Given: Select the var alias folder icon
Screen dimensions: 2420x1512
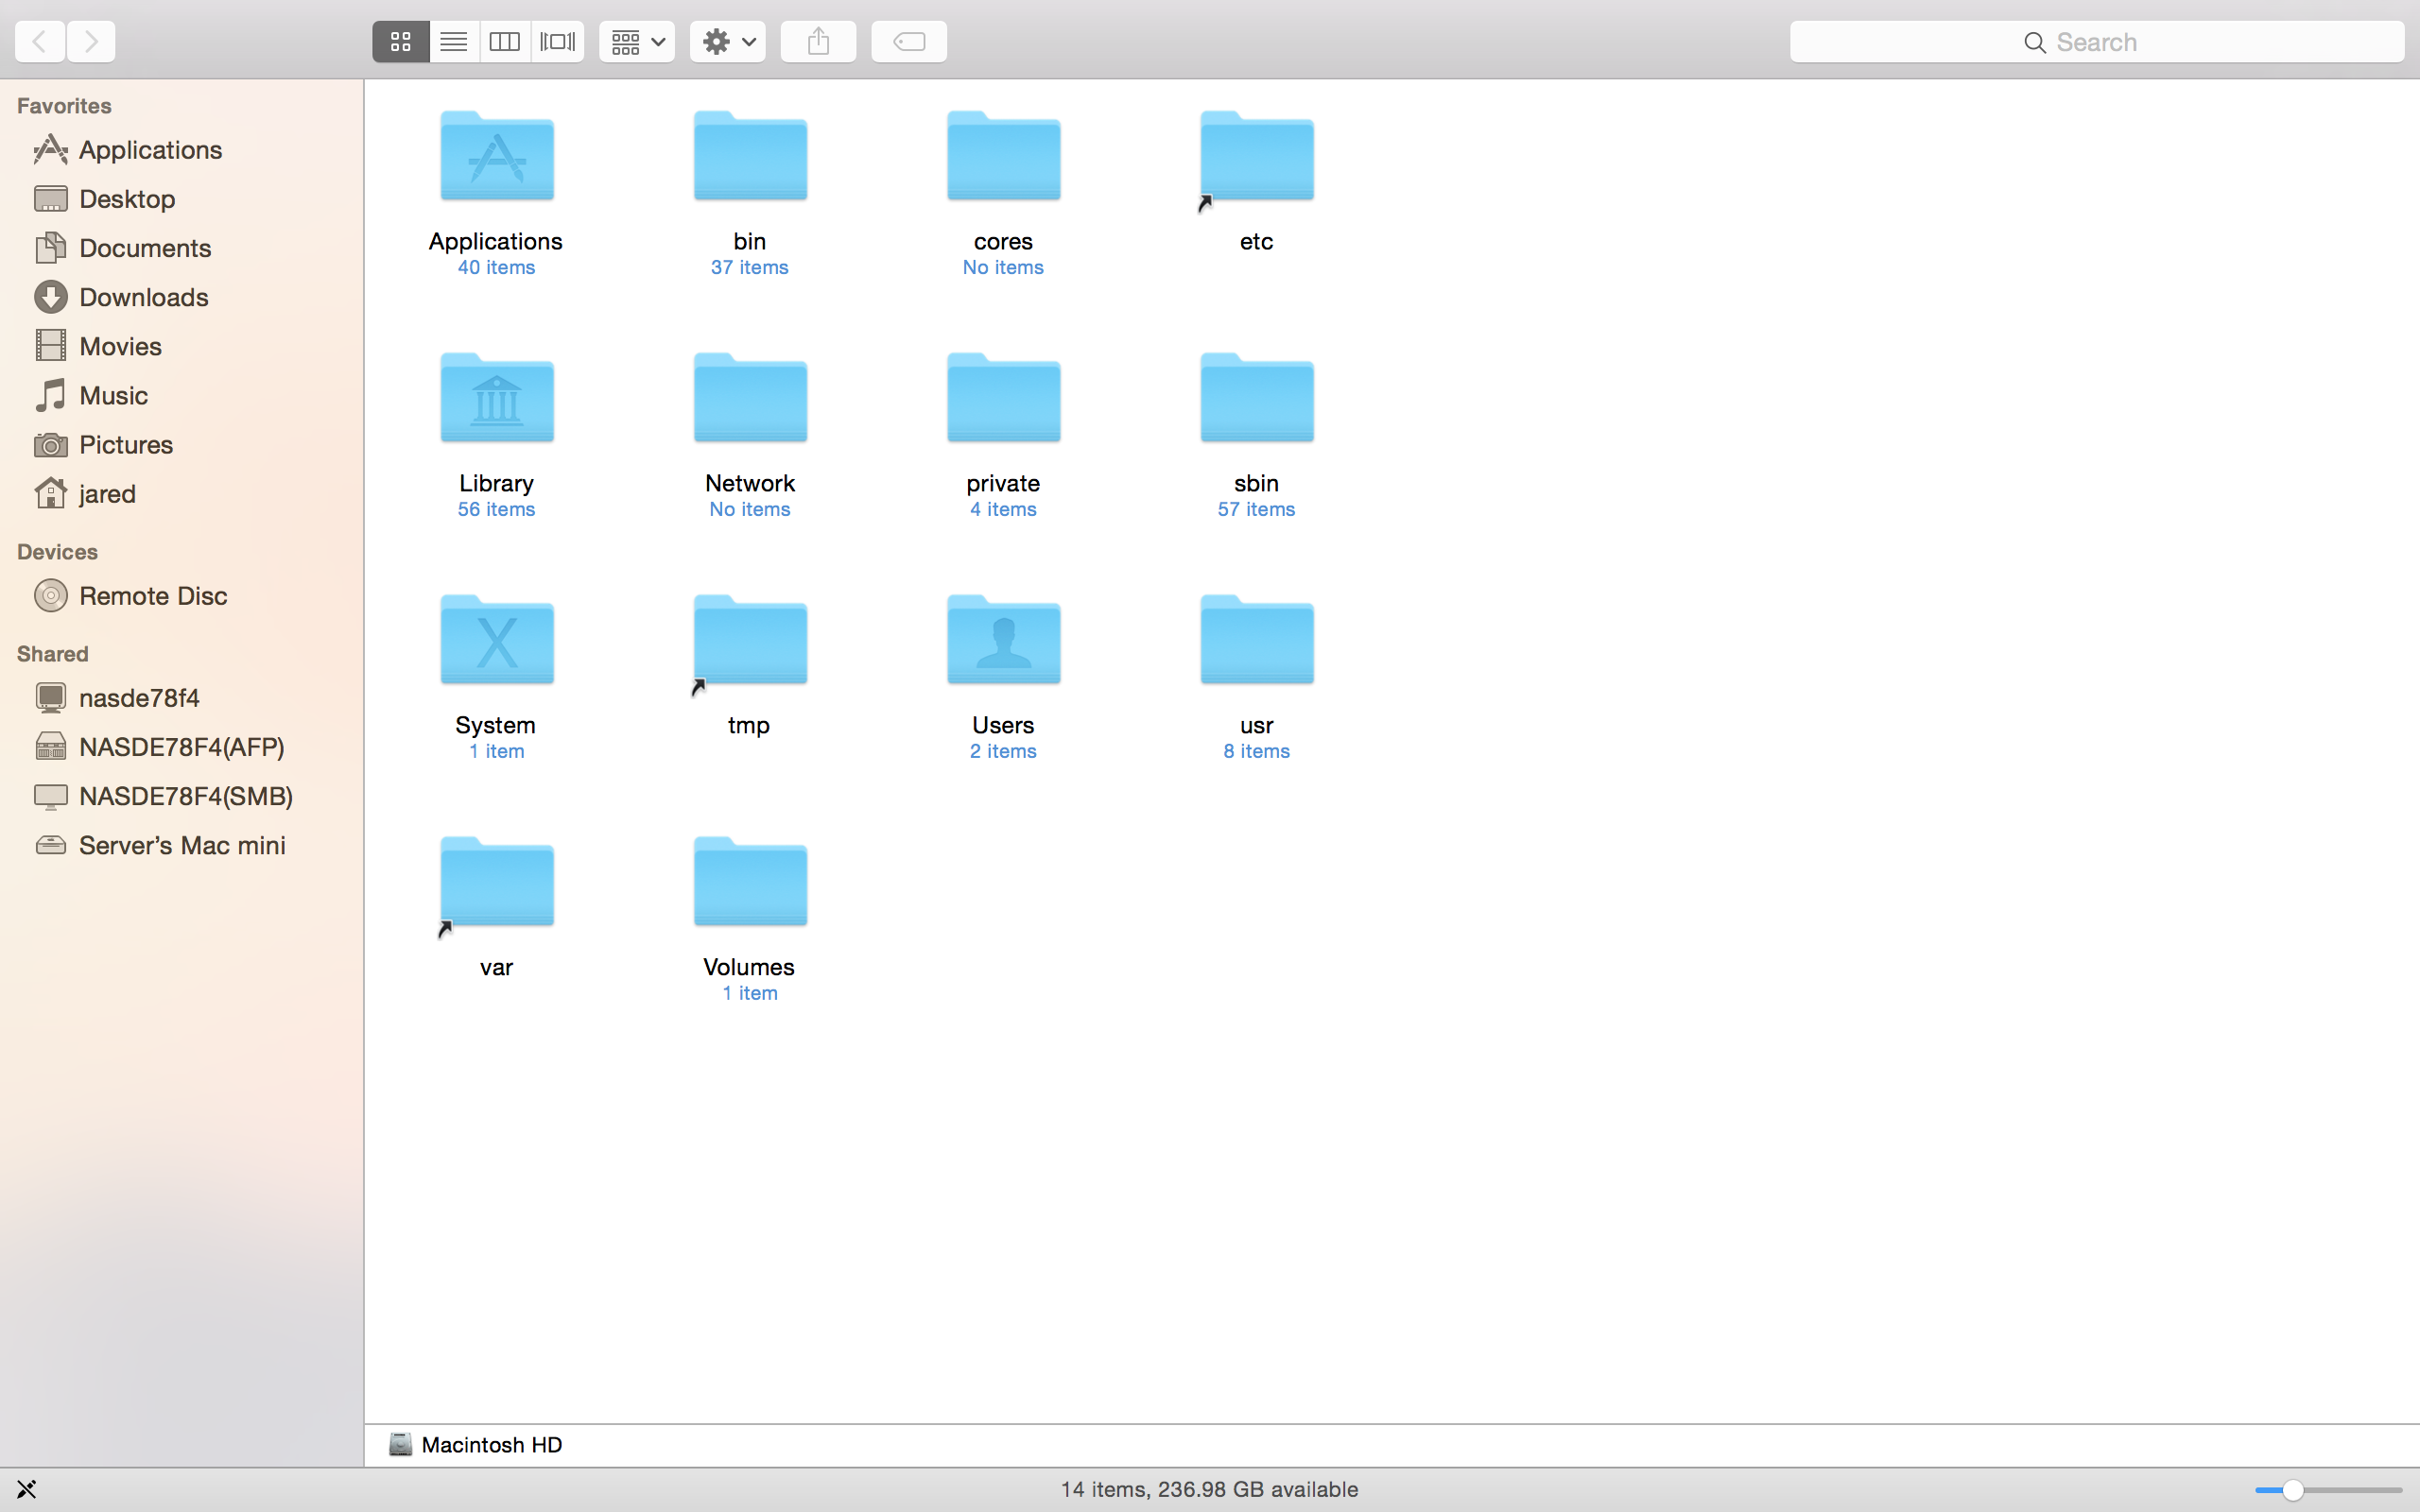Looking at the screenshot, I should tap(497, 884).
